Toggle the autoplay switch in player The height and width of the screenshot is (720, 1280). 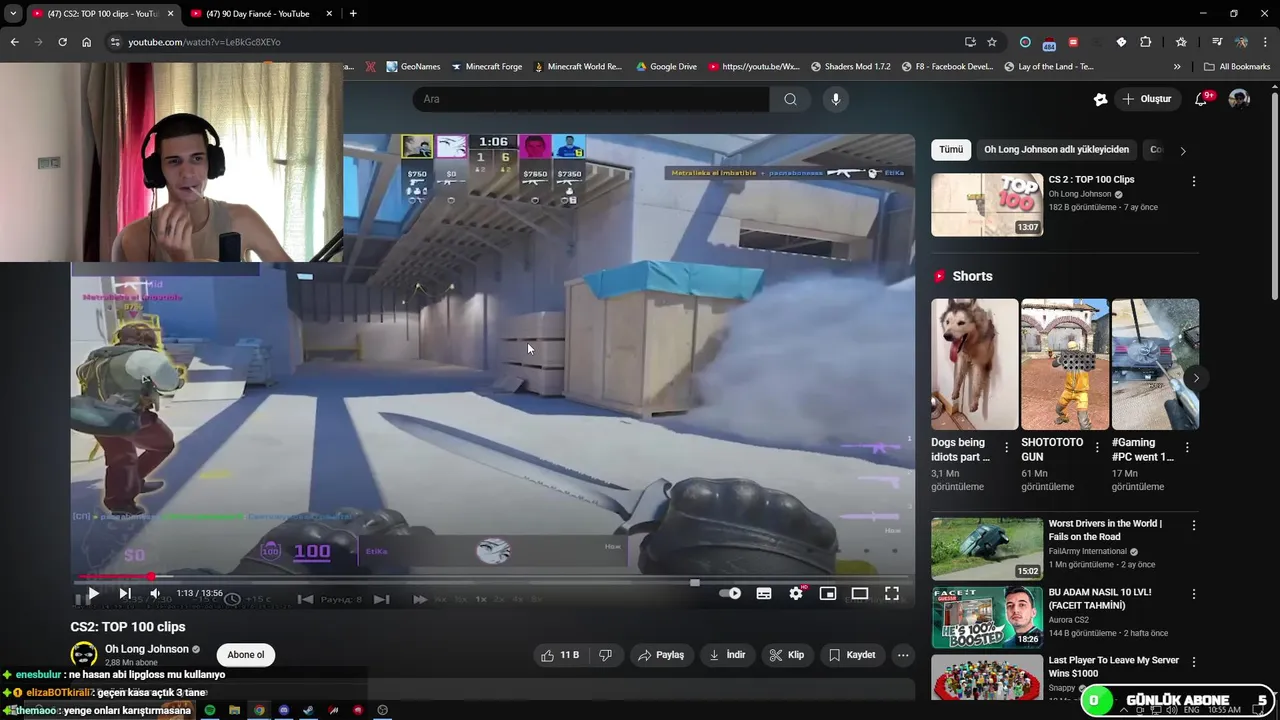pyautogui.click(x=730, y=593)
